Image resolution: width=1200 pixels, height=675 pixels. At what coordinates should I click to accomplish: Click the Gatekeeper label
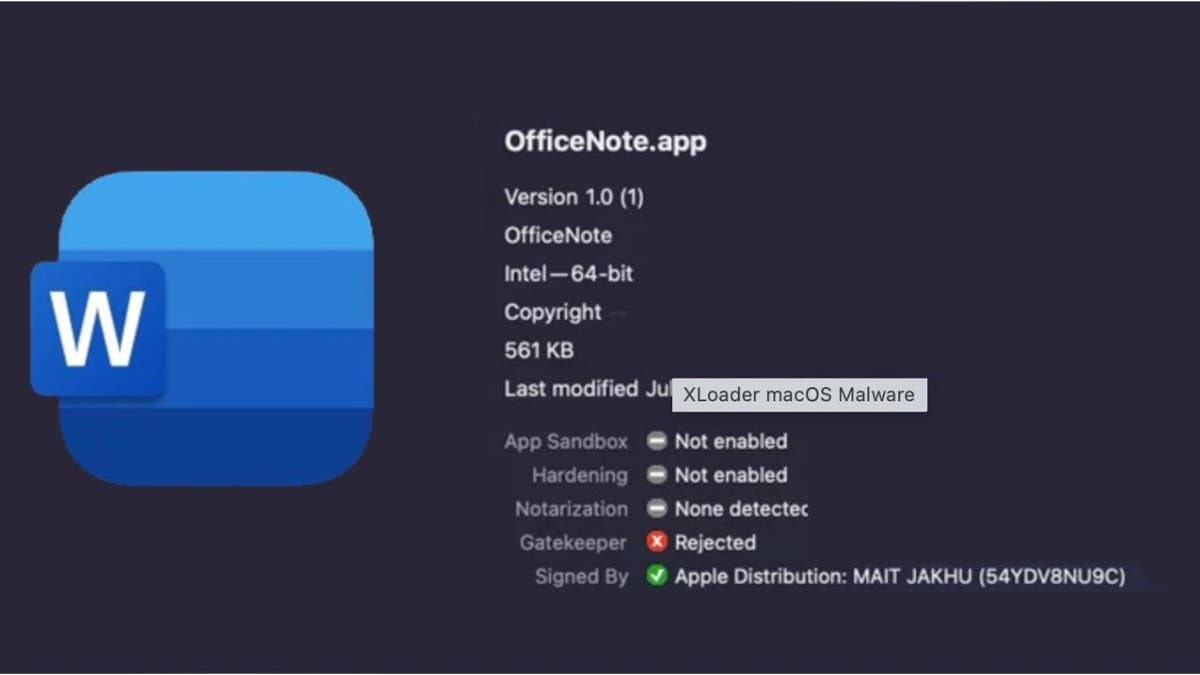573,543
